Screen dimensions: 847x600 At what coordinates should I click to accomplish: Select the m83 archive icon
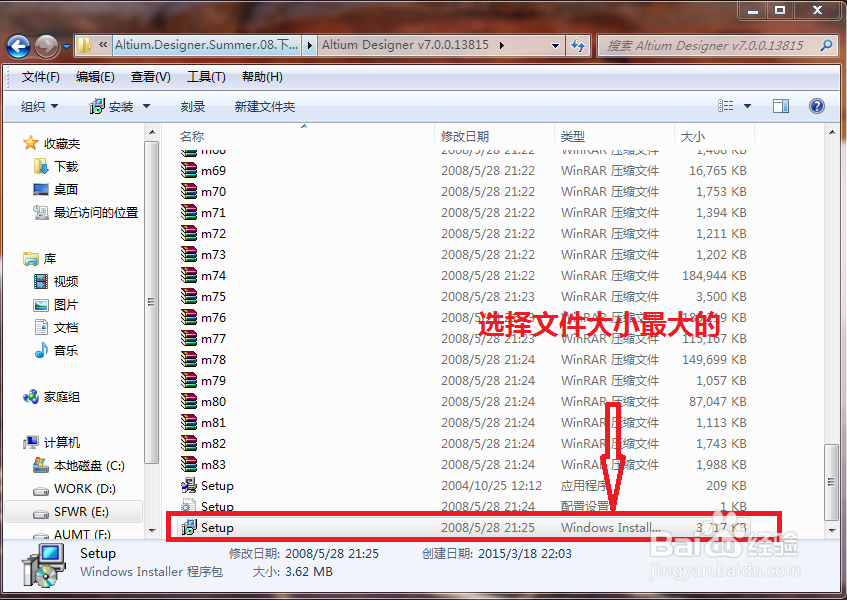click(189, 464)
